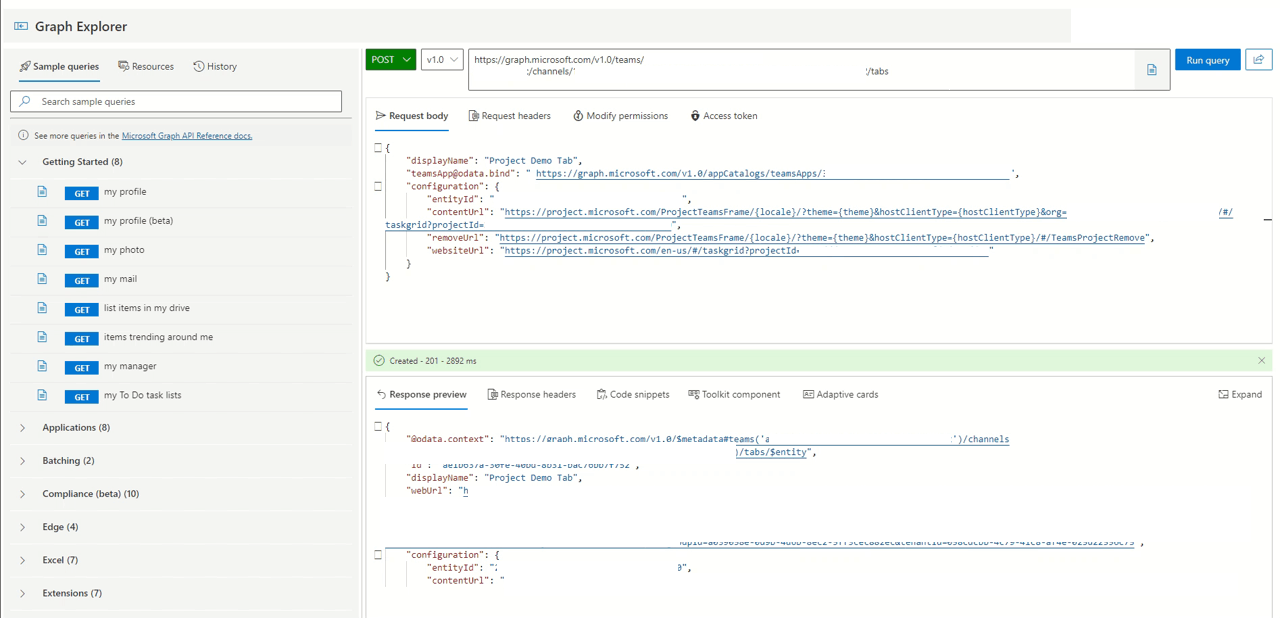Select list items in my drive query
Screen dimensions: 1280x618
[146, 308]
